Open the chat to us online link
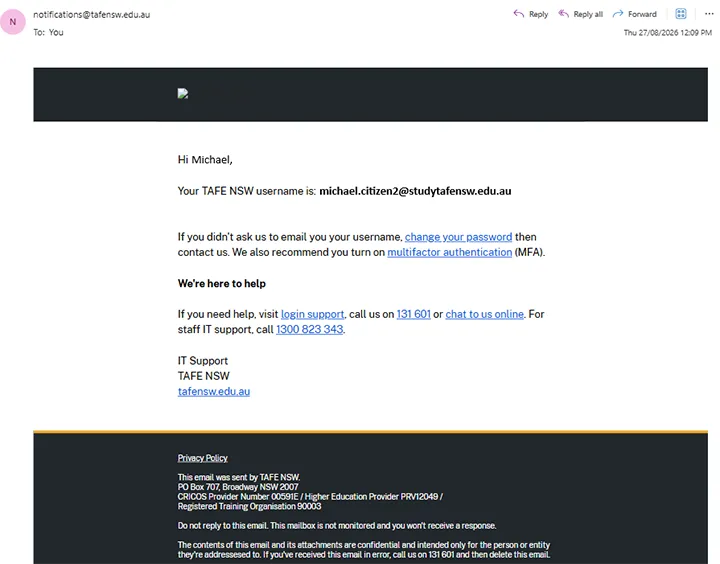 click(x=484, y=314)
